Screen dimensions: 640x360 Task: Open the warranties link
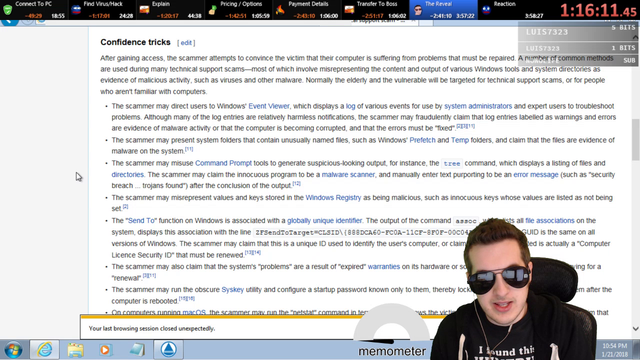tap(384, 267)
